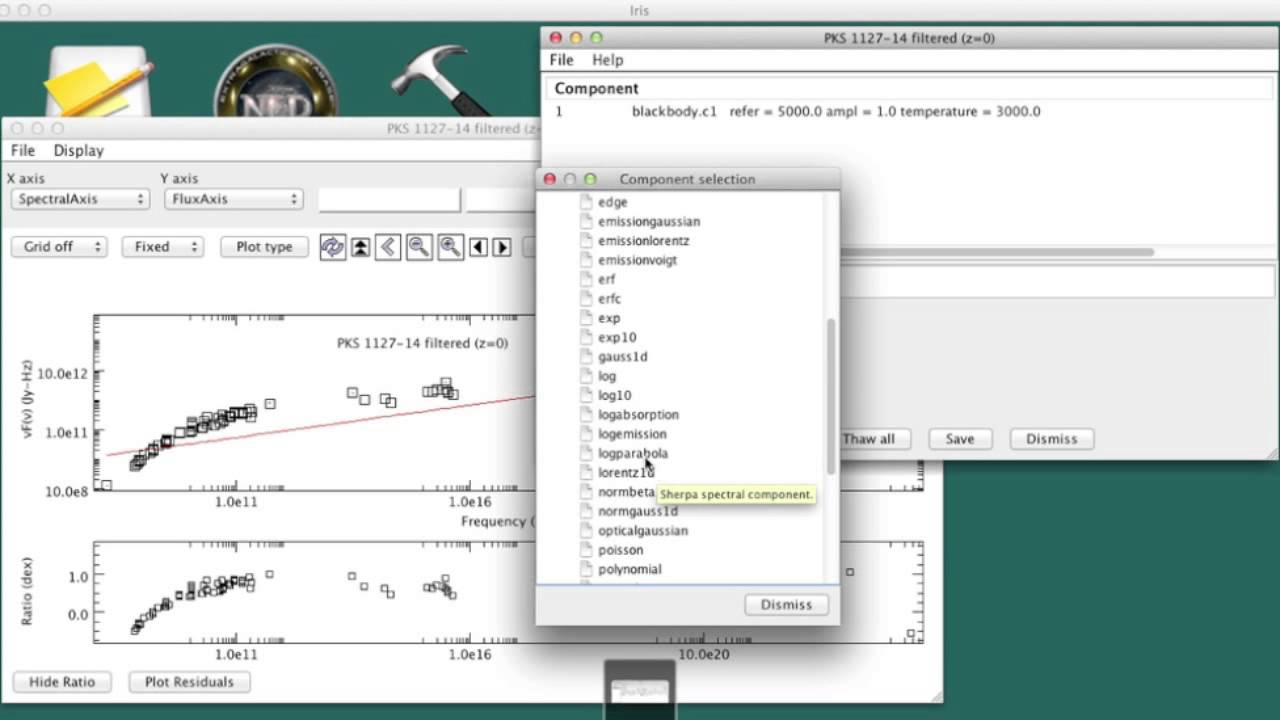Open File menu in plot window
Image resolution: width=1280 pixels, height=720 pixels.
[x=23, y=151]
